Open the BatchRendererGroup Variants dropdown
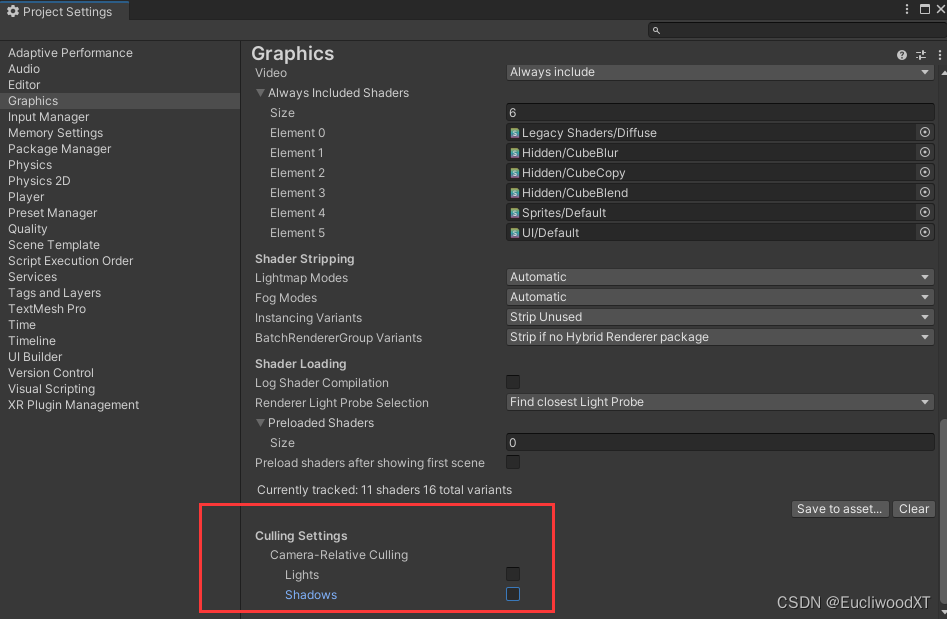Image resolution: width=947 pixels, height=619 pixels. [x=720, y=337]
